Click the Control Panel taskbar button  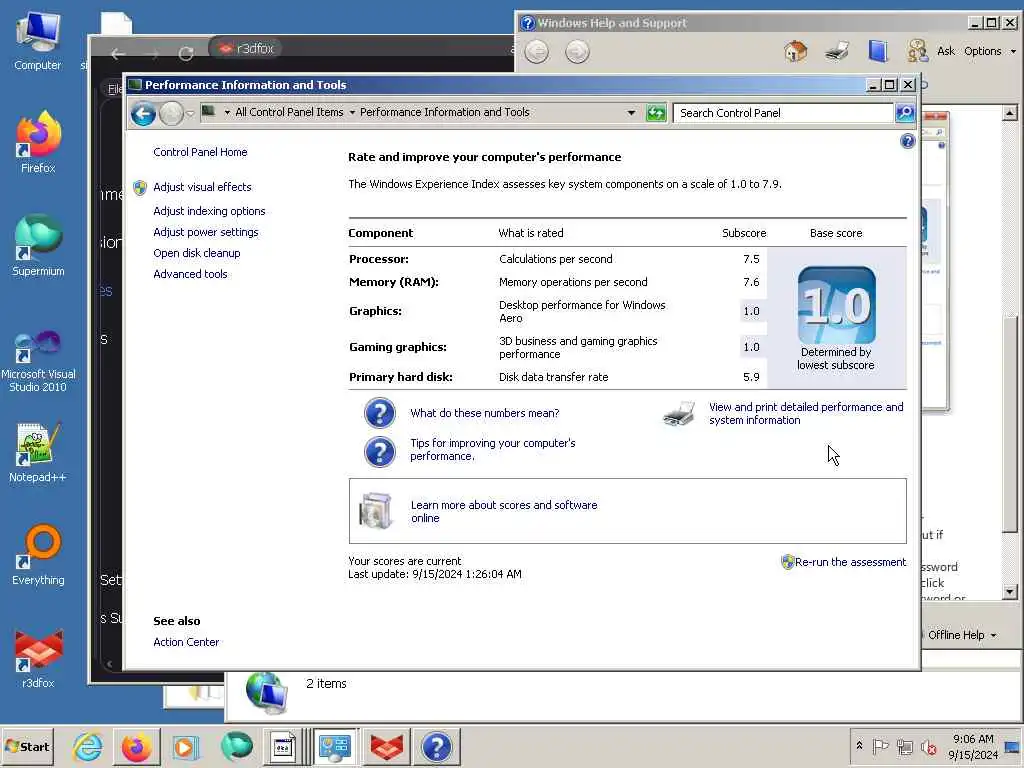coord(334,747)
